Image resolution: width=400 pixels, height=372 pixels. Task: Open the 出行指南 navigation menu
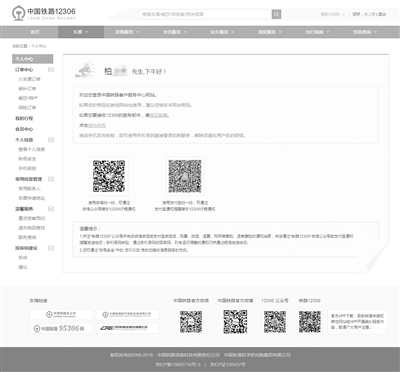pyautogui.click(x=317, y=32)
